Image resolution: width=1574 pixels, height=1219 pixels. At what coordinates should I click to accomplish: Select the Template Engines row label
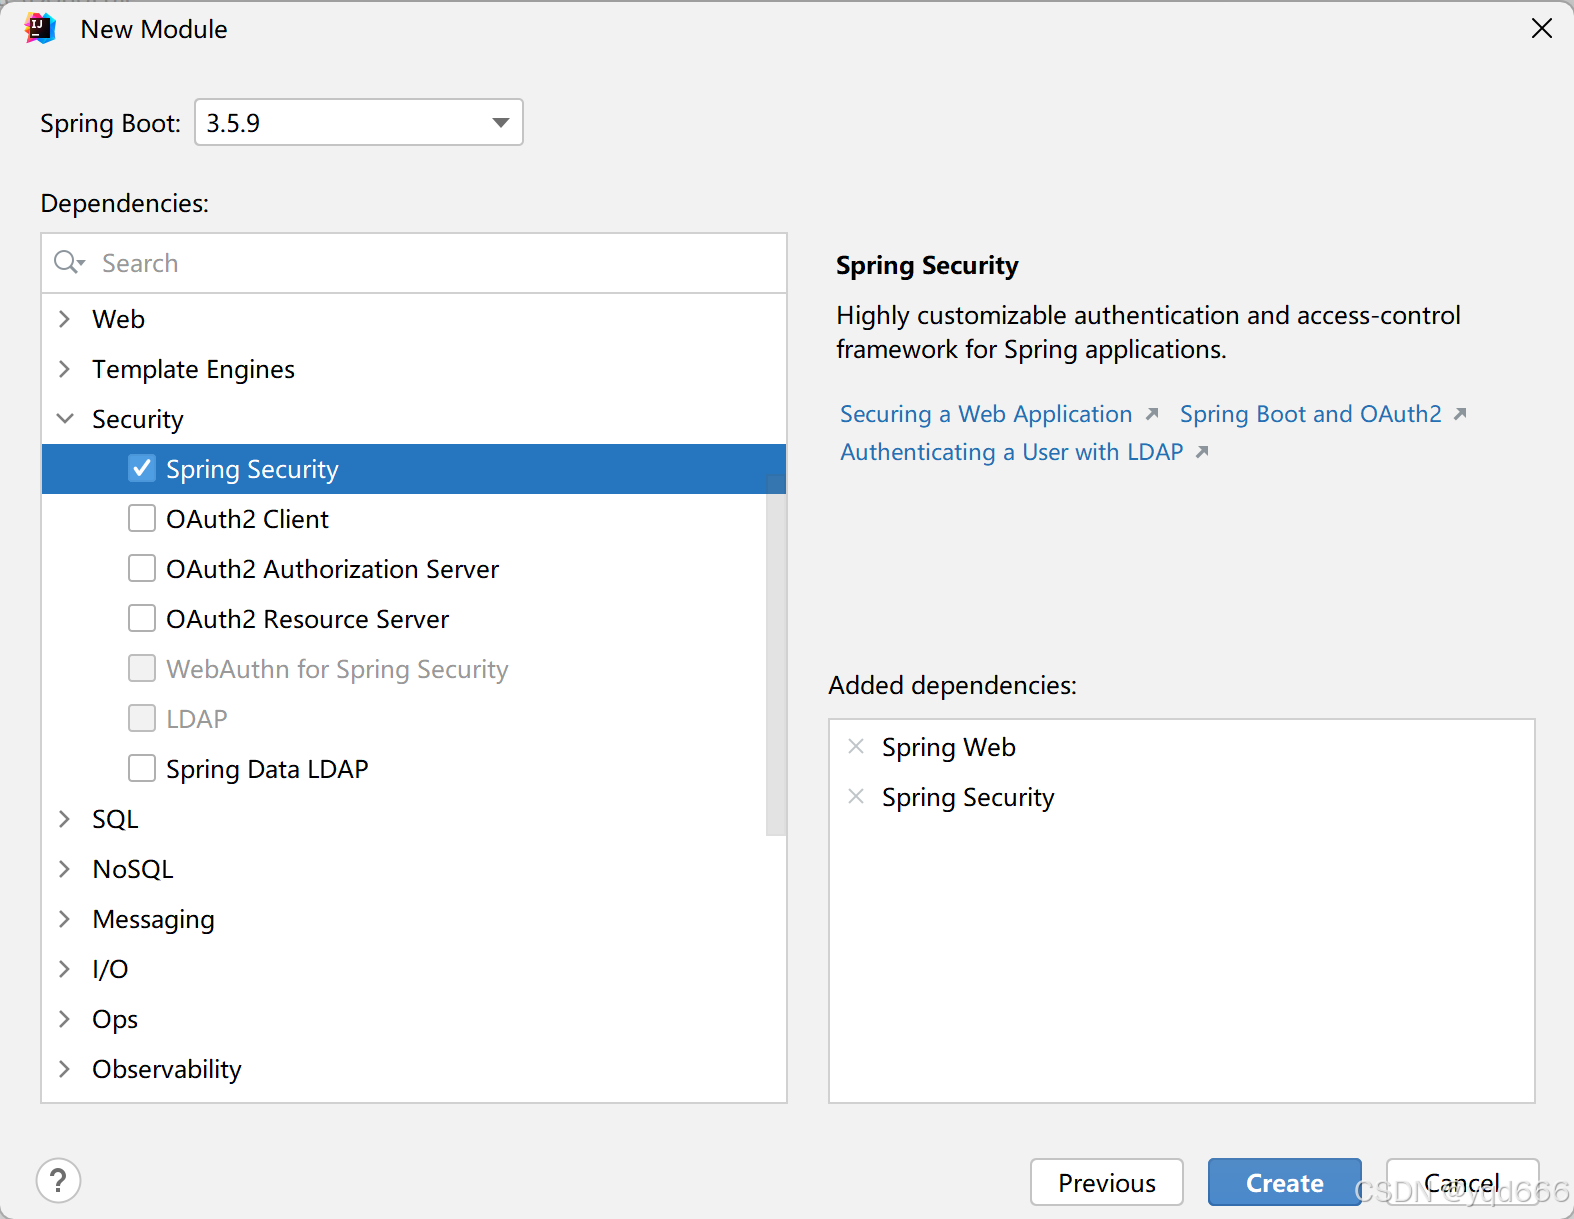pyautogui.click(x=193, y=369)
